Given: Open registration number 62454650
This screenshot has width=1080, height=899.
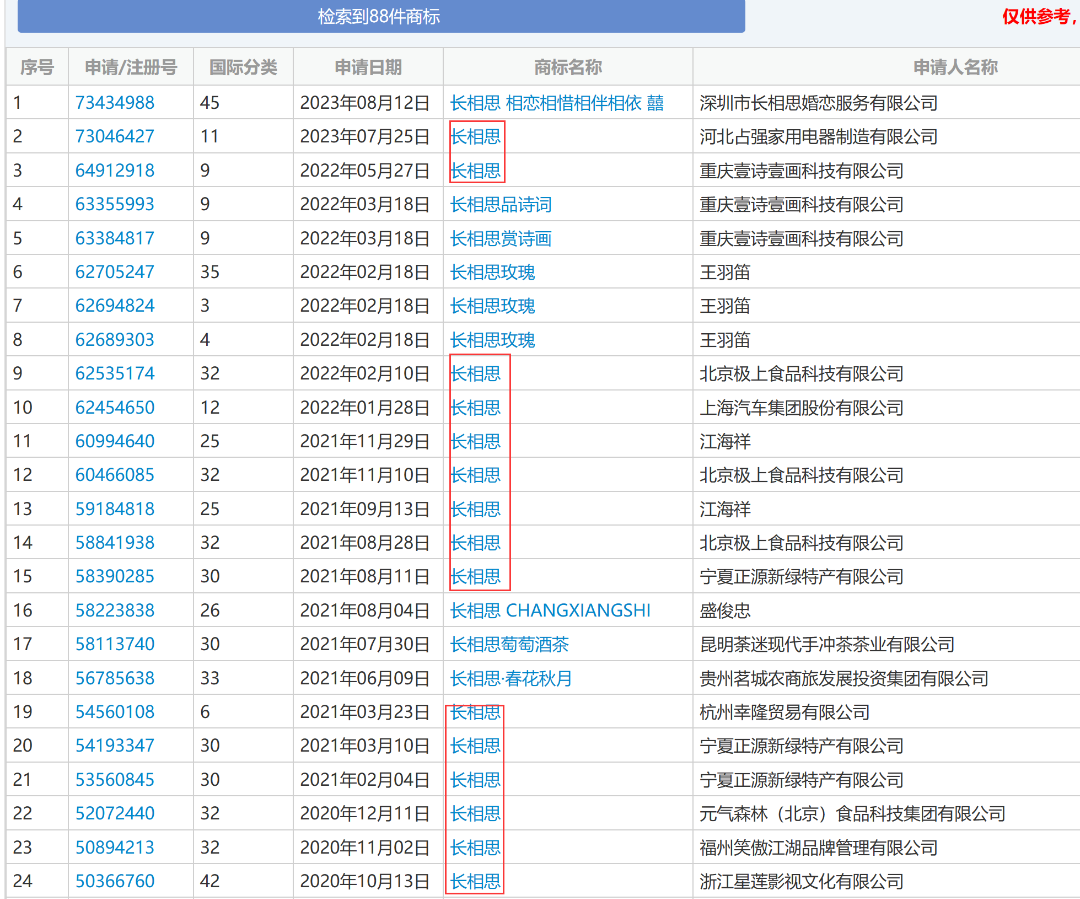Looking at the screenshot, I should click(x=114, y=407).
